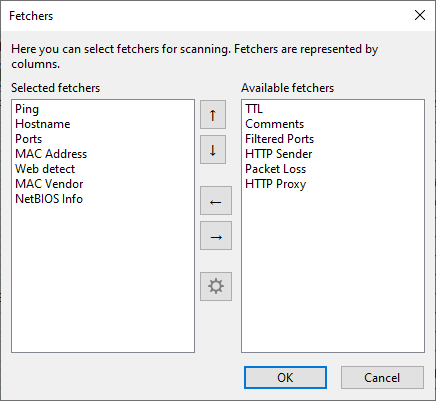436x401 pixels.
Task: Pick Web detect from selected fetchers
Action: pos(45,169)
